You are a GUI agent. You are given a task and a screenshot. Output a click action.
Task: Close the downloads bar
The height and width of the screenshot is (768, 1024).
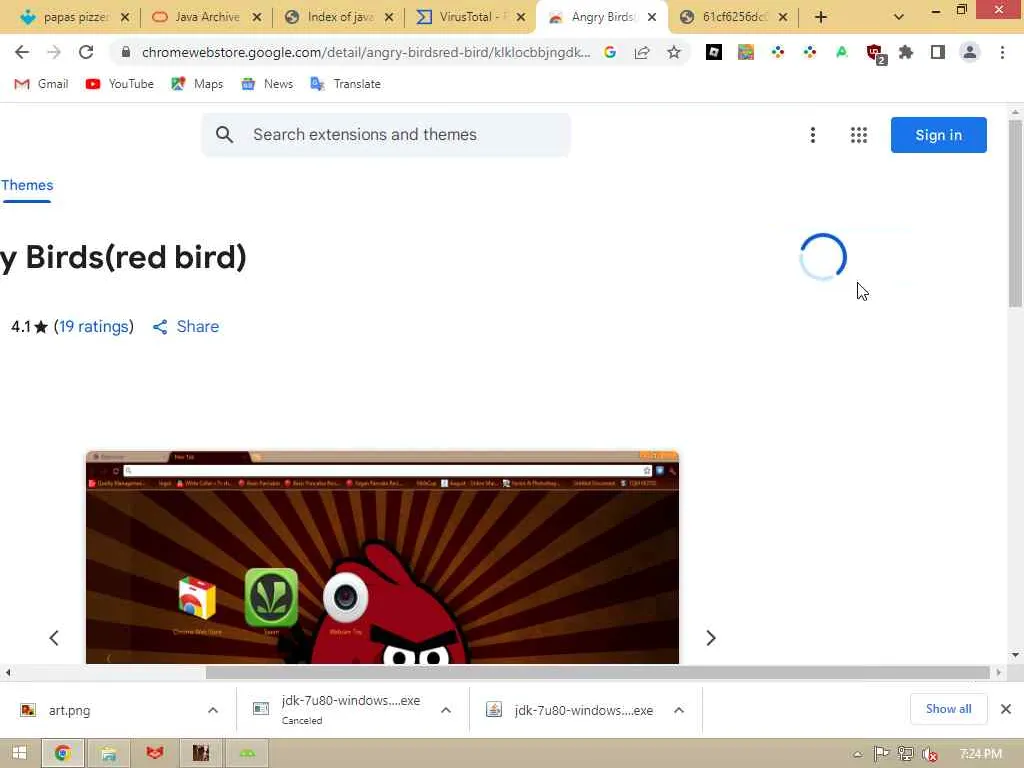tap(1006, 709)
